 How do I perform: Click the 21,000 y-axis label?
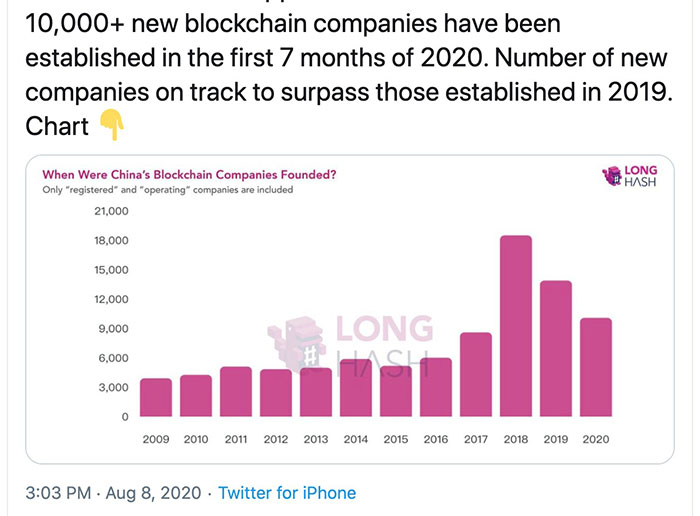[x=111, y=212]
